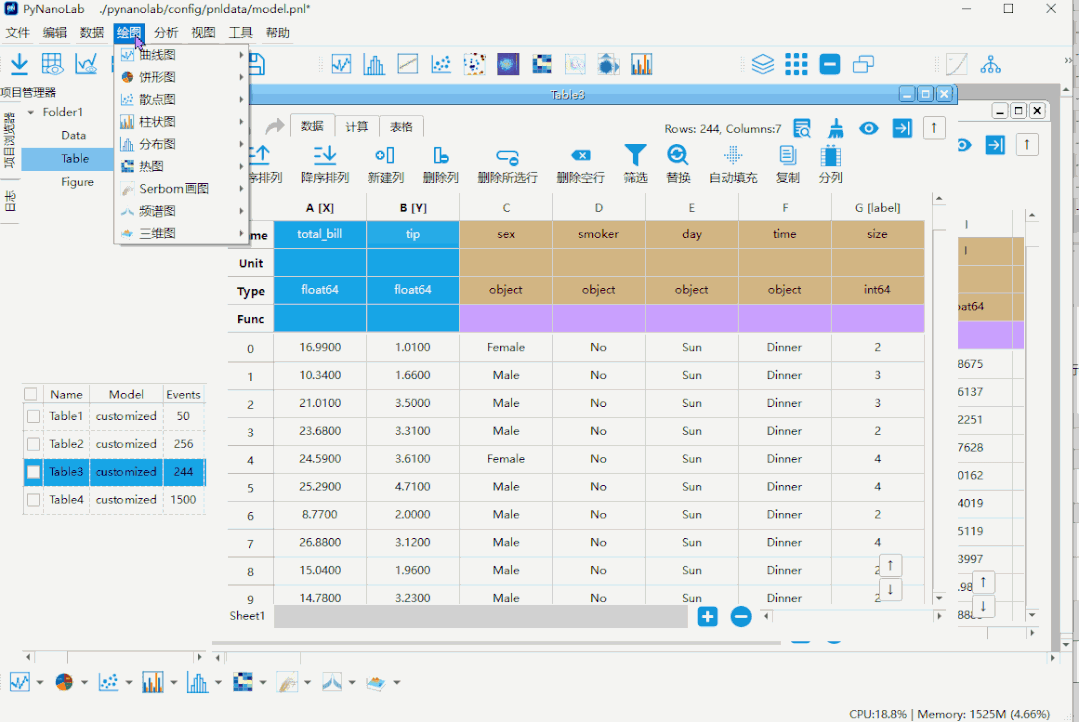Switch to the 计算 tab
Viewport: 1079px width, 722px height.
356,126
